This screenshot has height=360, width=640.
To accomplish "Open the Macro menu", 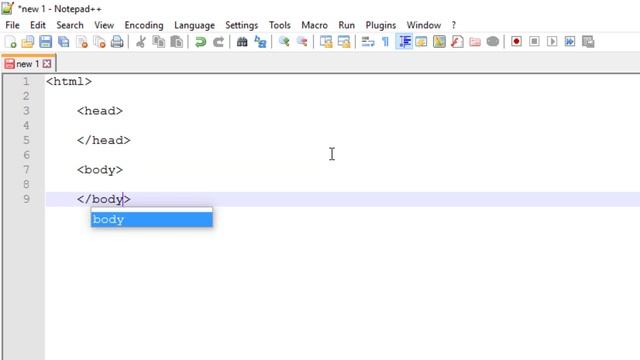I will coord(314,25).
